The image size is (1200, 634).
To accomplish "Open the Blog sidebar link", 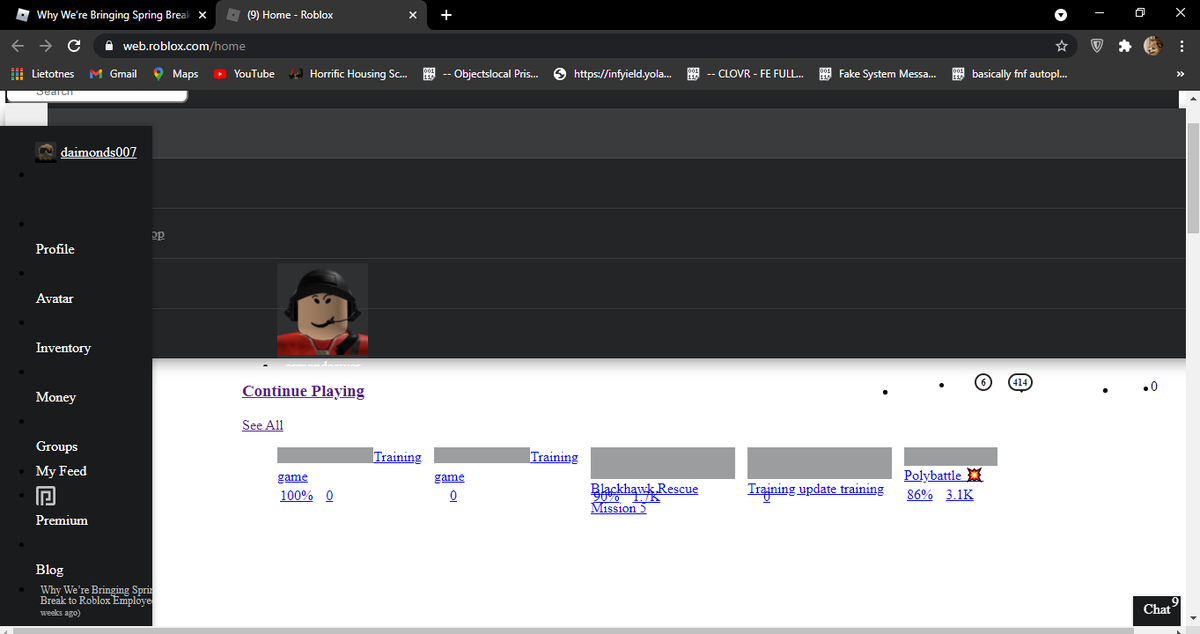I will coord(49,570).
